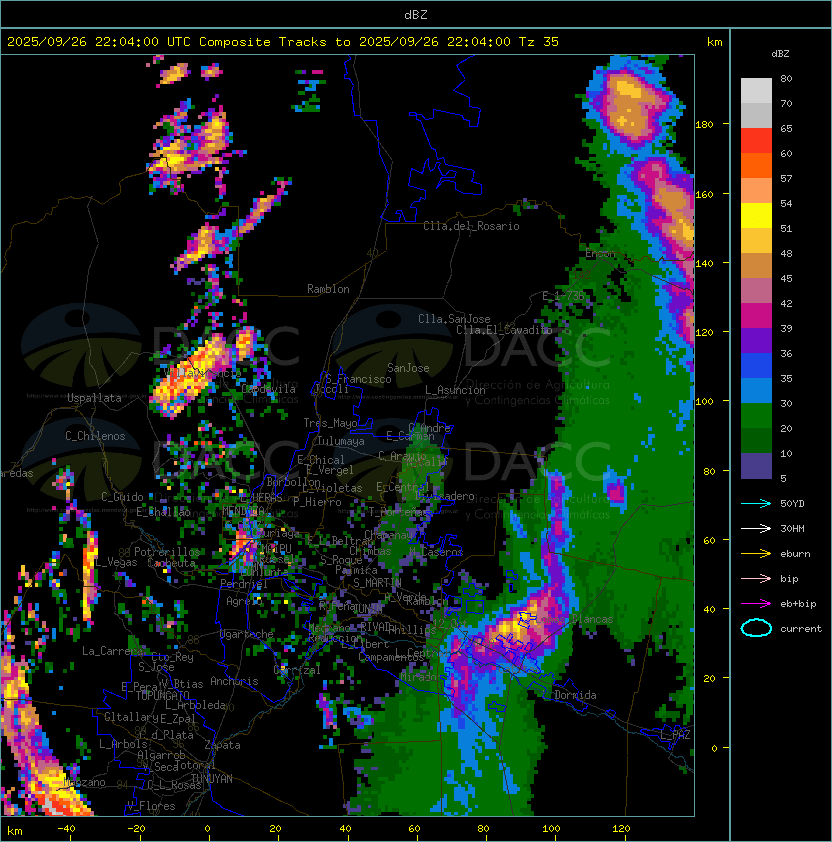832x842 pixels.
Task: Click the C_Guido label
Action: coord(122,497)
